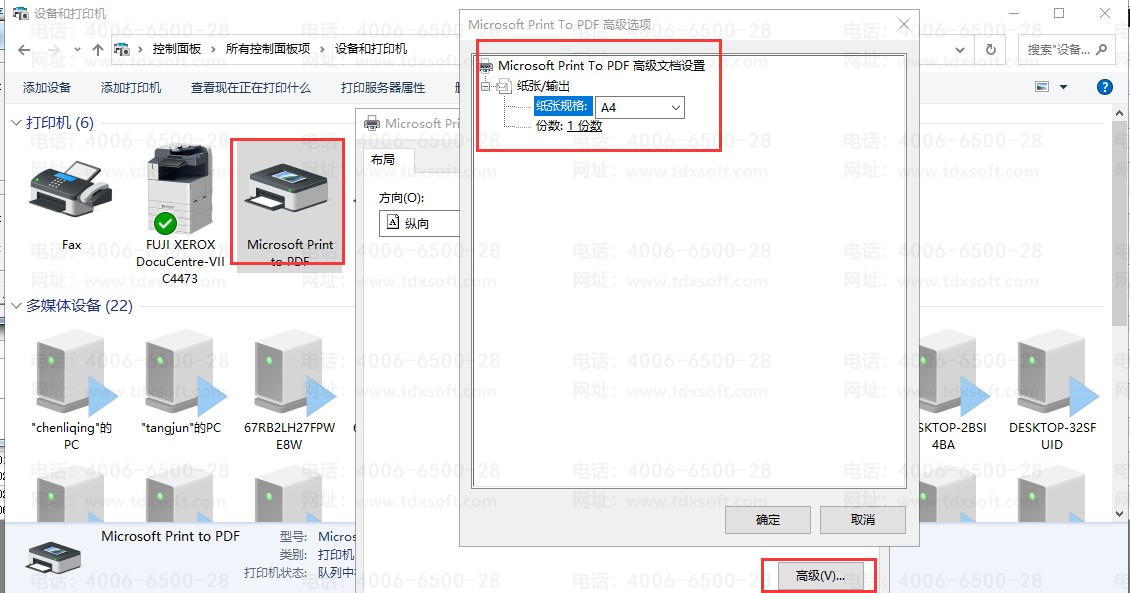This screenshot has width=1130, height=593.
Task: Open advanced settings with 高级(V)... button
Action: click(820, 576)
